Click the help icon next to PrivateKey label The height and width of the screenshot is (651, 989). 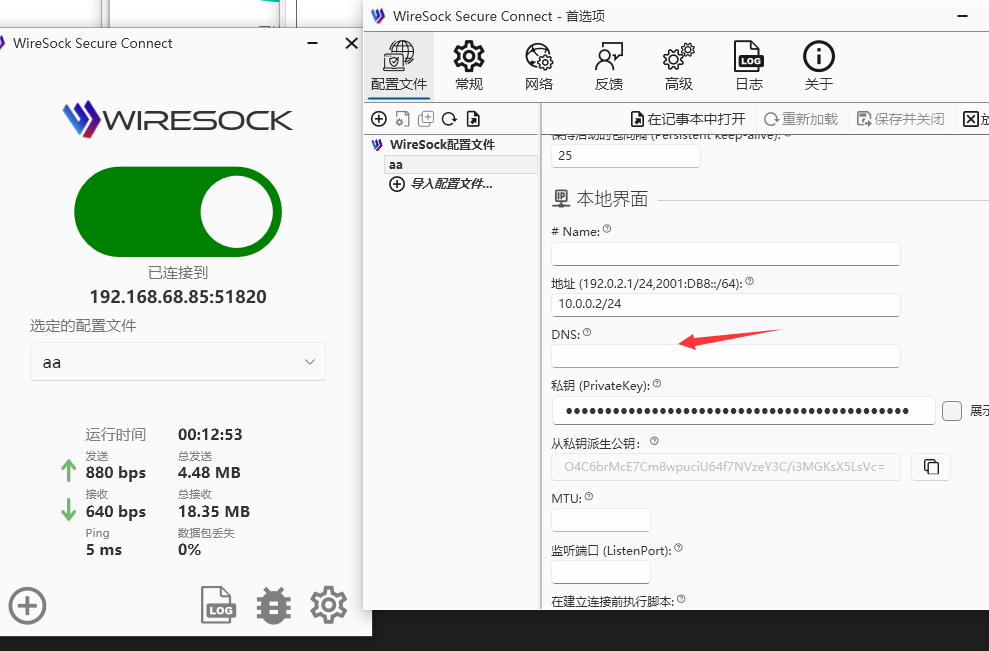click(657, 384)
